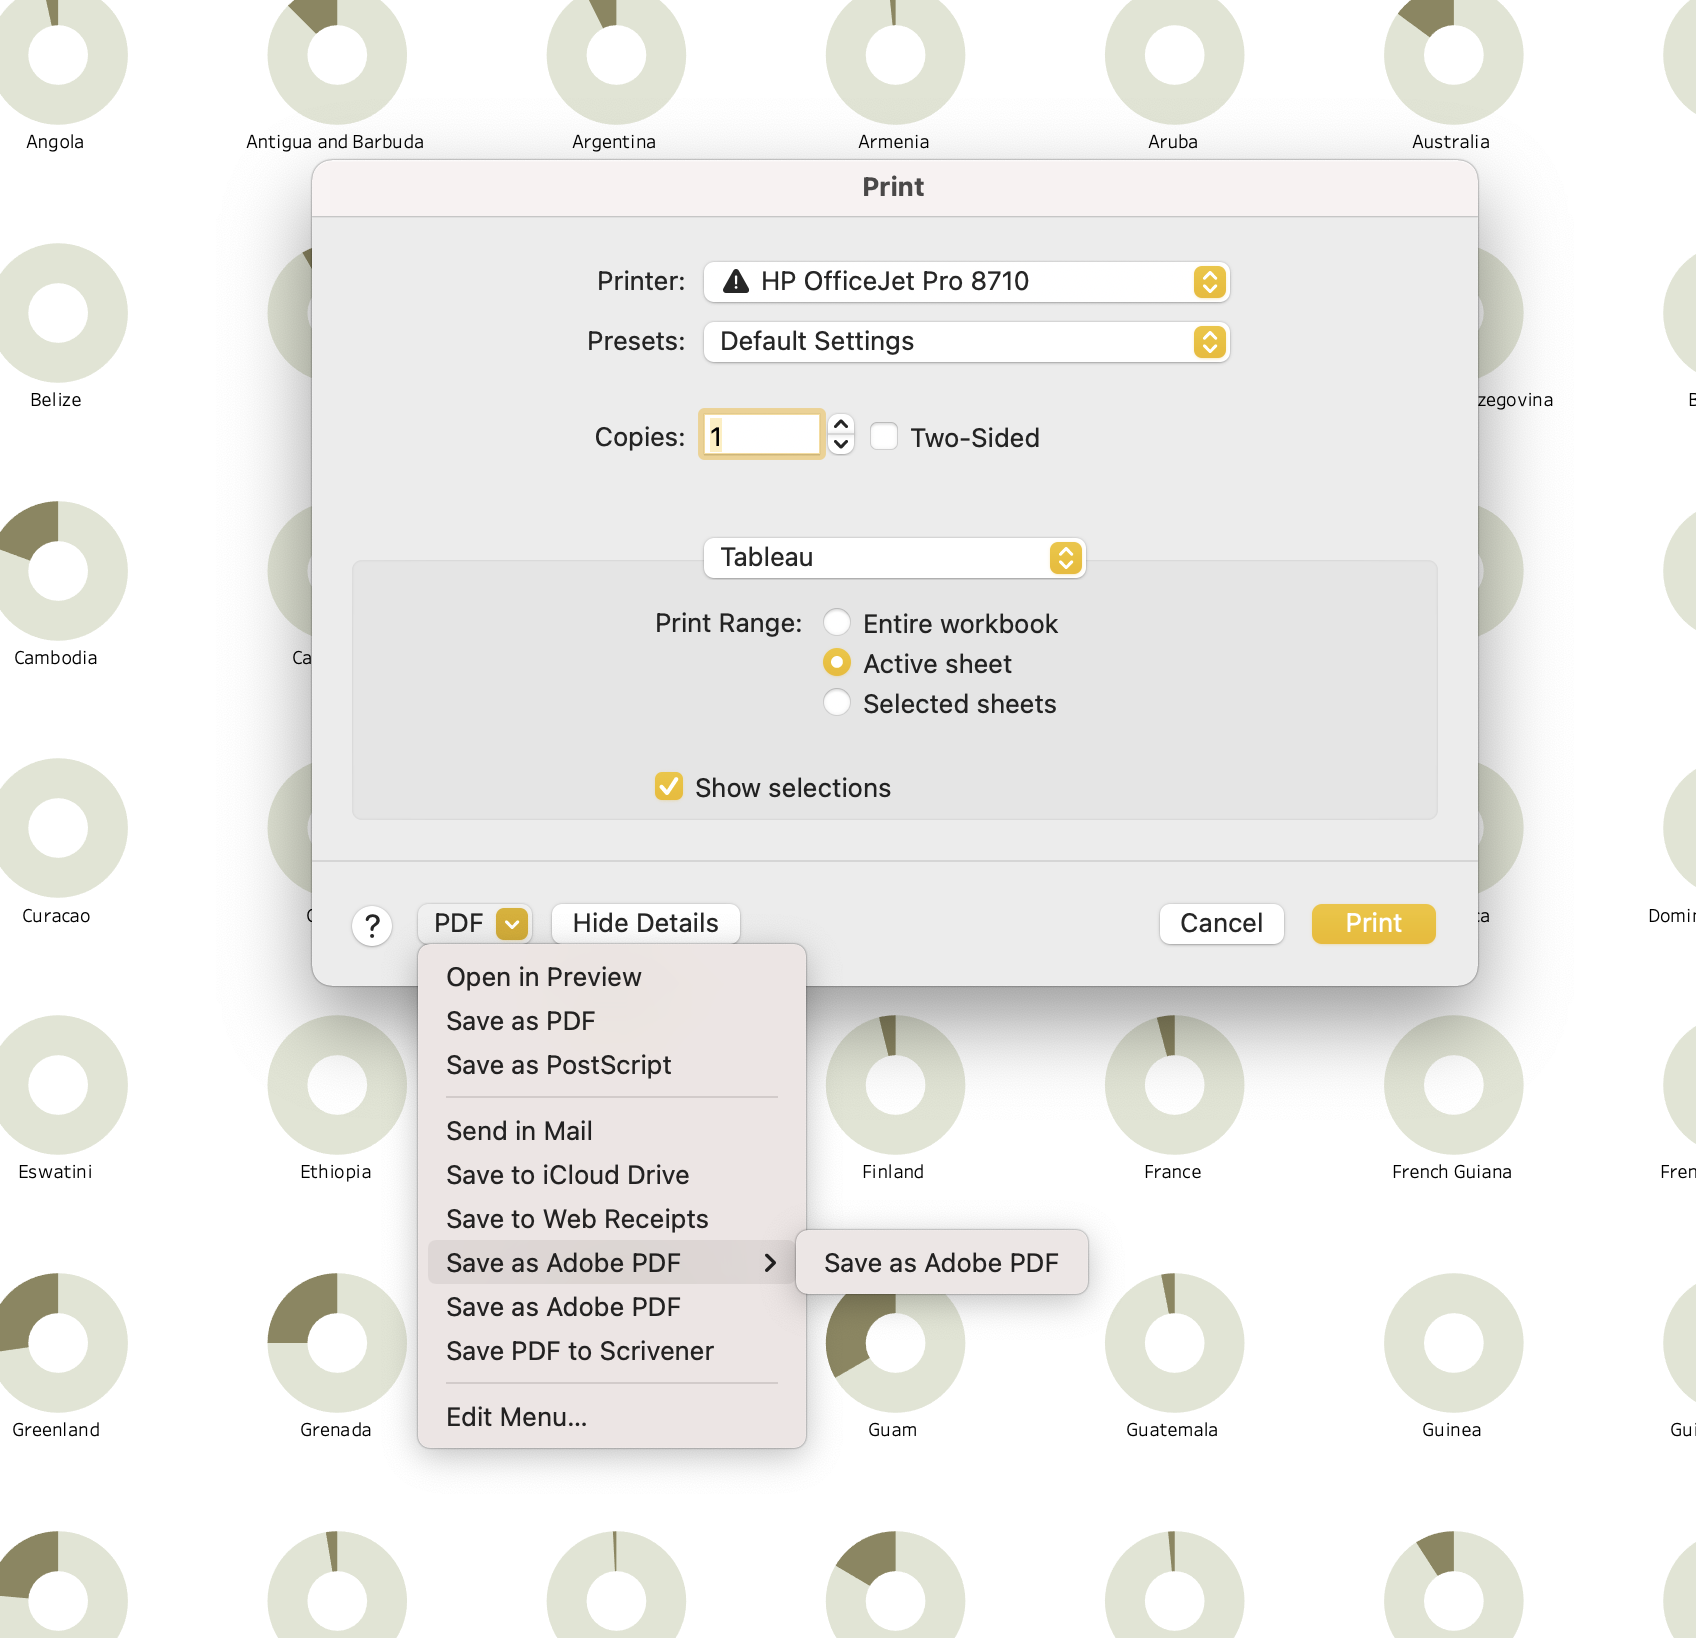The width and height of the screenshot is (1696, 1638).
Task: Choose Save to Web Receipts
Action: coord(577,1219)
